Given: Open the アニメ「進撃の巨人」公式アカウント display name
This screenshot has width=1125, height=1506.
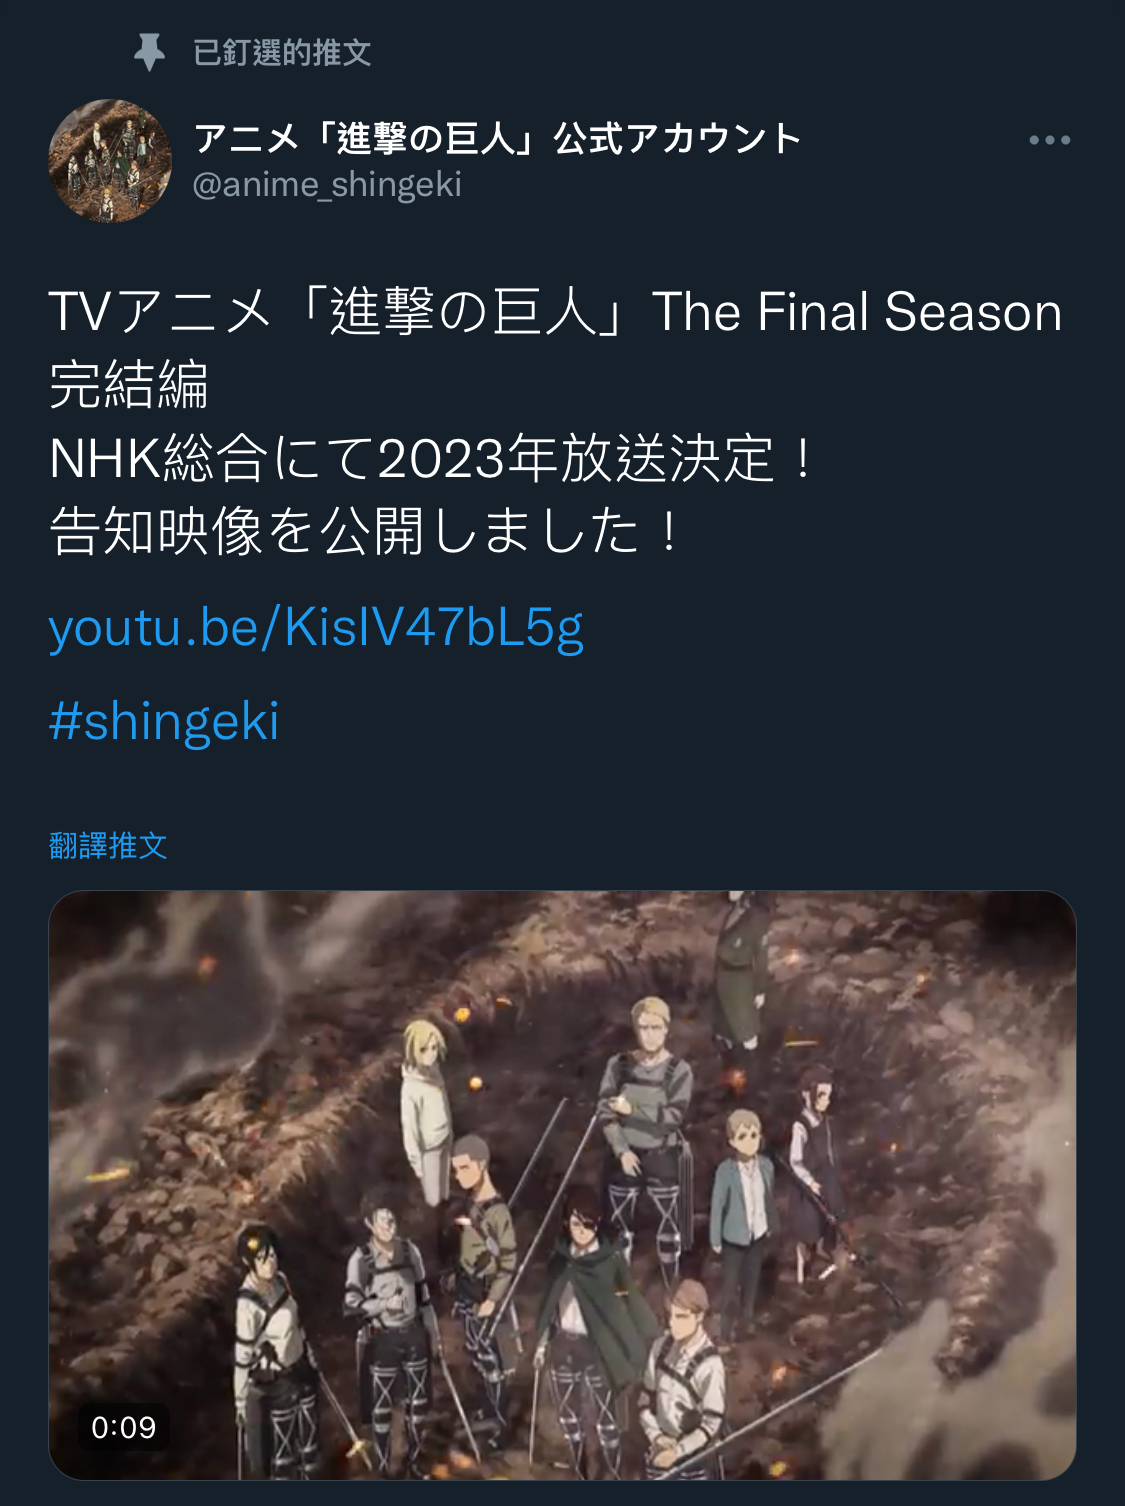Looking at the screenshot, I should [x=497, y=138].
